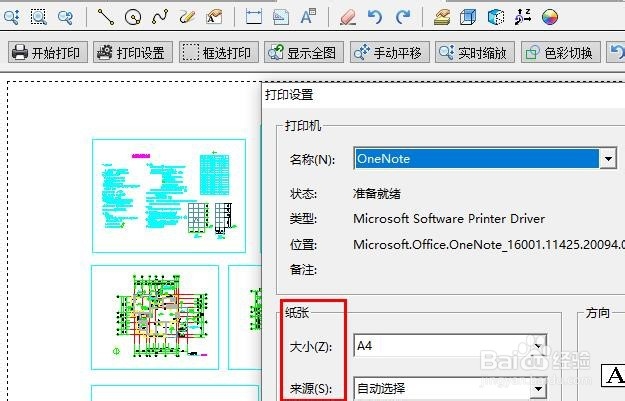Open 打印设置 from the print toolbar
The image size is (625, 401).
click(x=133, y=52)
